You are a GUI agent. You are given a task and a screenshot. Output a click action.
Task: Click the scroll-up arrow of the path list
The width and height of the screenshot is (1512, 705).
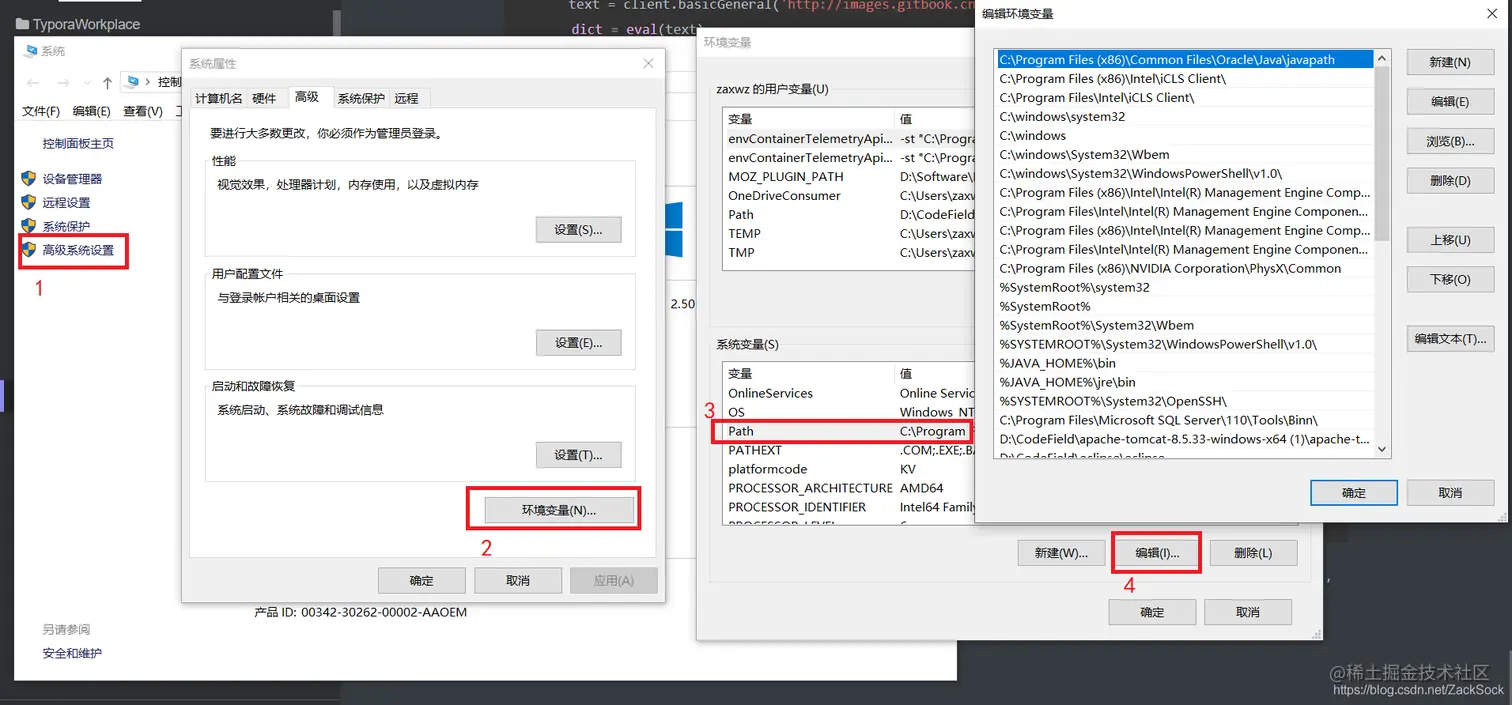pyautogui.click(x=1382, y=58)
